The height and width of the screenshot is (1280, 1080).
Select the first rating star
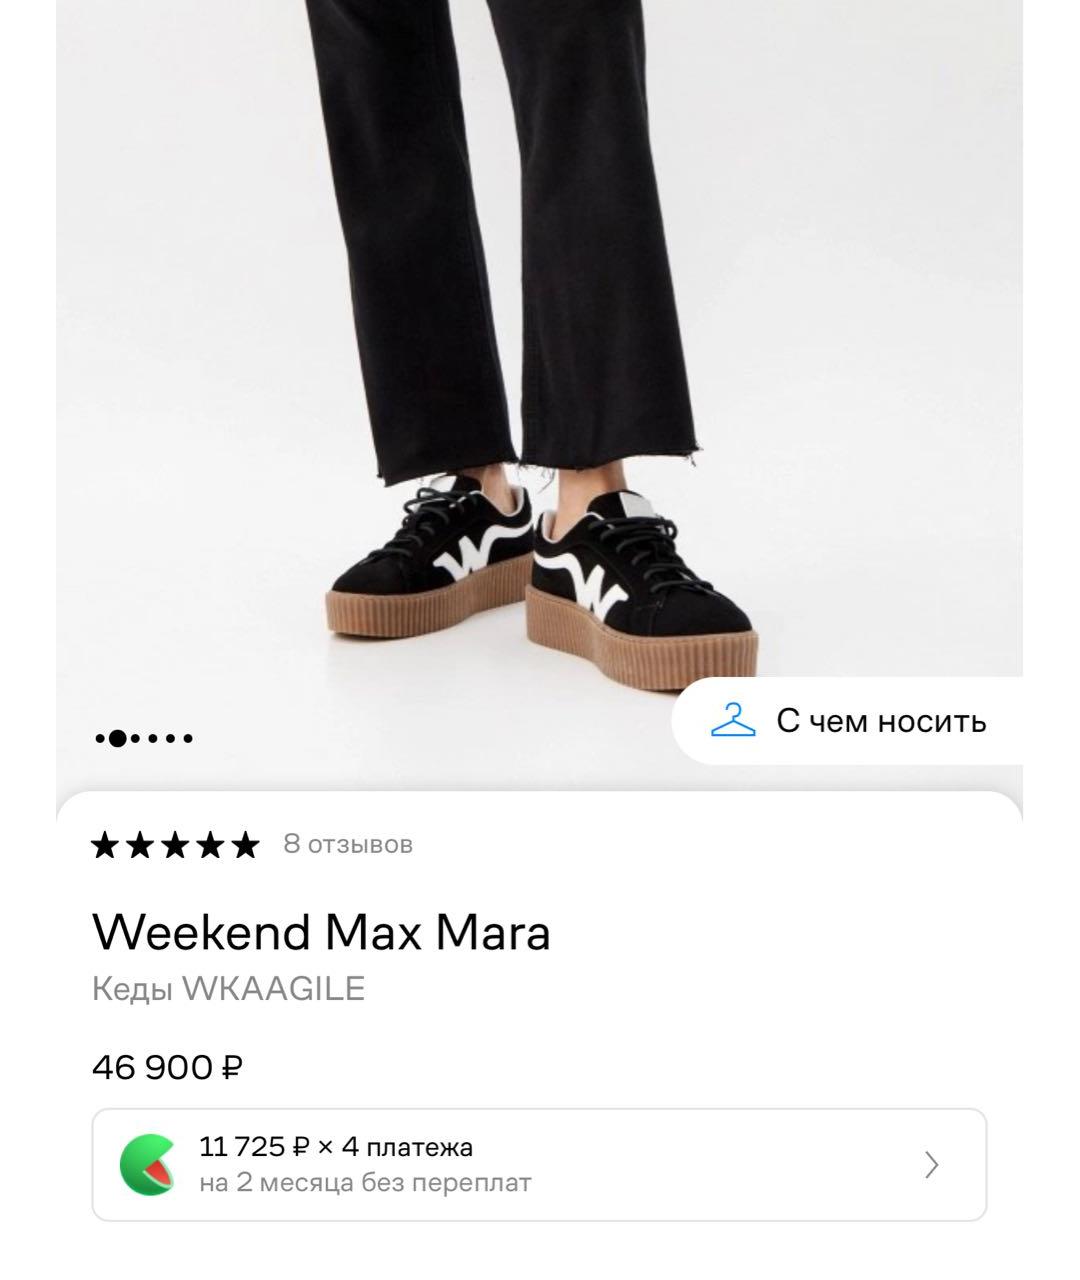[104, 845]
